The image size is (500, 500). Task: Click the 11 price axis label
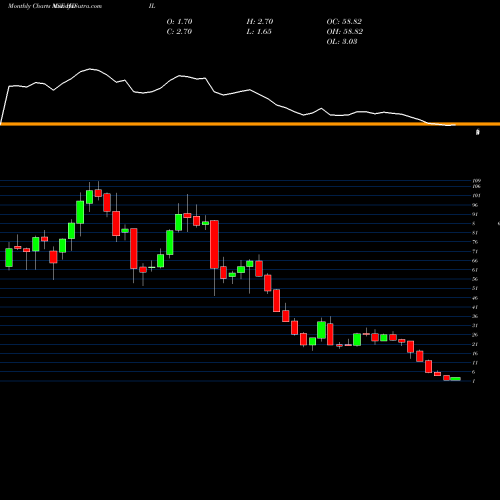pos(475,363)
